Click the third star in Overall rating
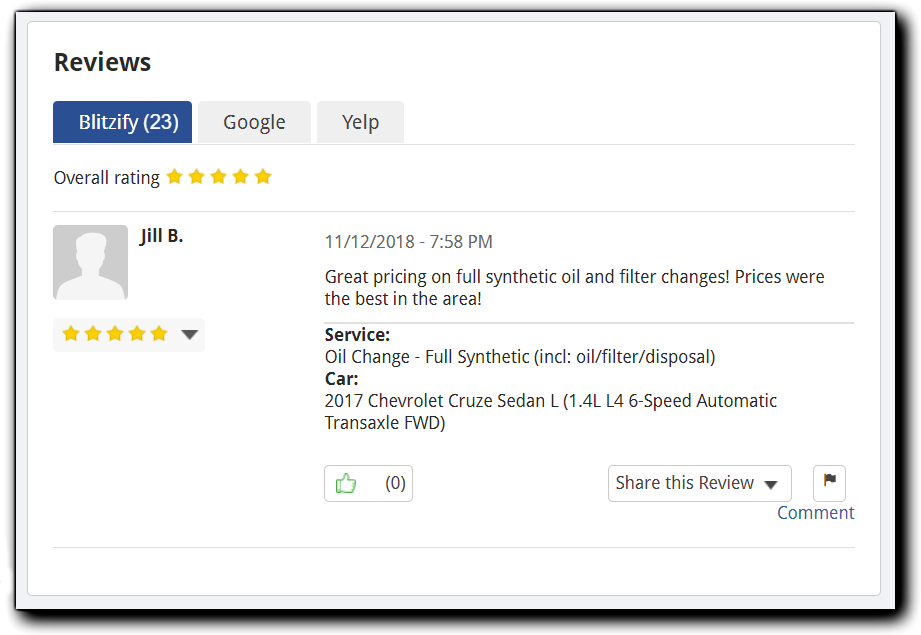Image resolution: width=921 pixels, height=635 pixels. click(x=219, y=177)
